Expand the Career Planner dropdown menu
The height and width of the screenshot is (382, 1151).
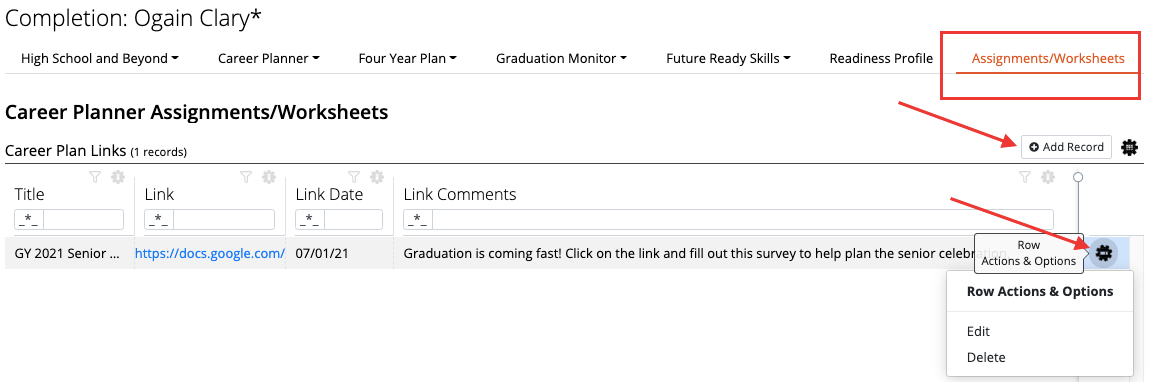269,59
